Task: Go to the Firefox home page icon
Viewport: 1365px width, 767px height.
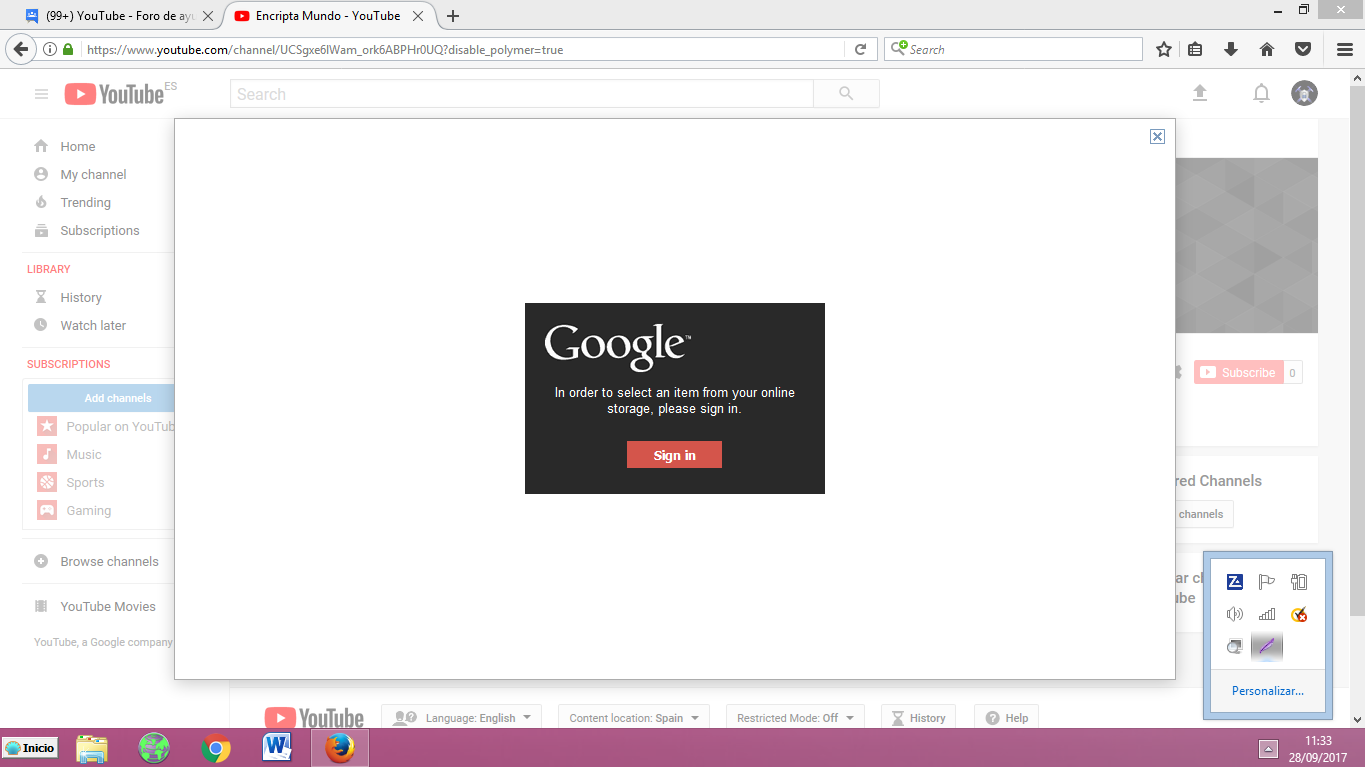Action: coord(1267,49)
